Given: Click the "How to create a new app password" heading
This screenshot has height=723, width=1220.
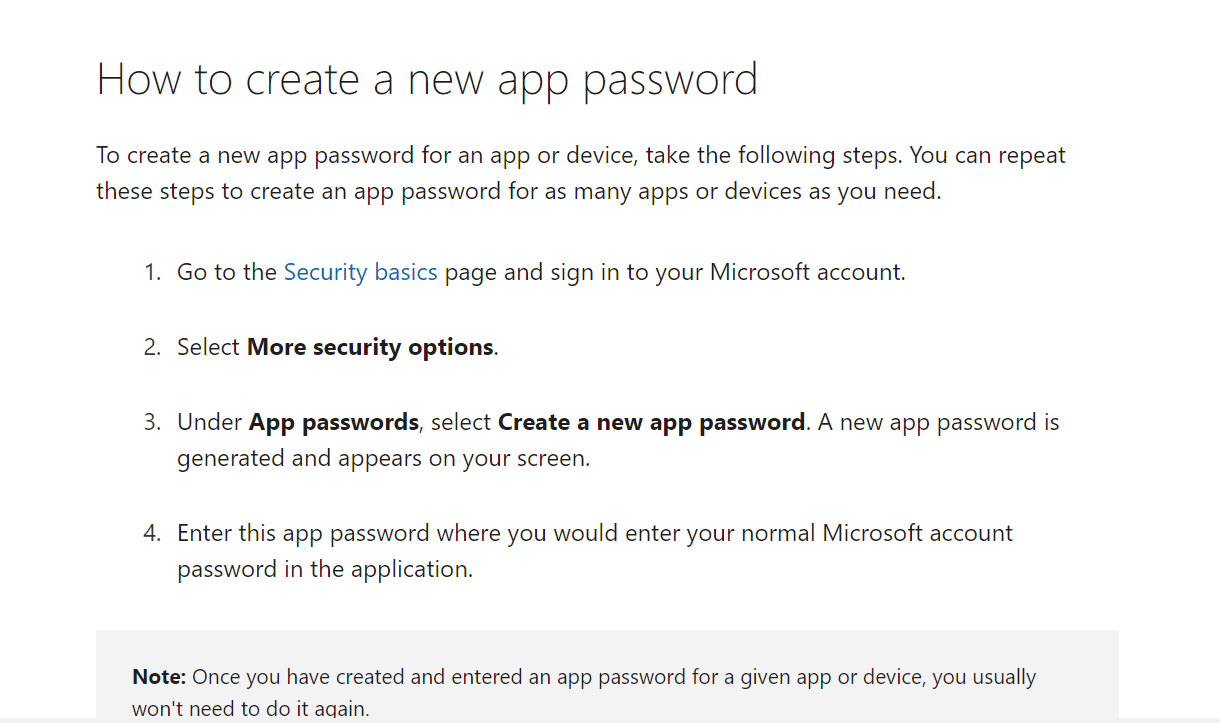Looking at the screenshot, I should (427, 80).
